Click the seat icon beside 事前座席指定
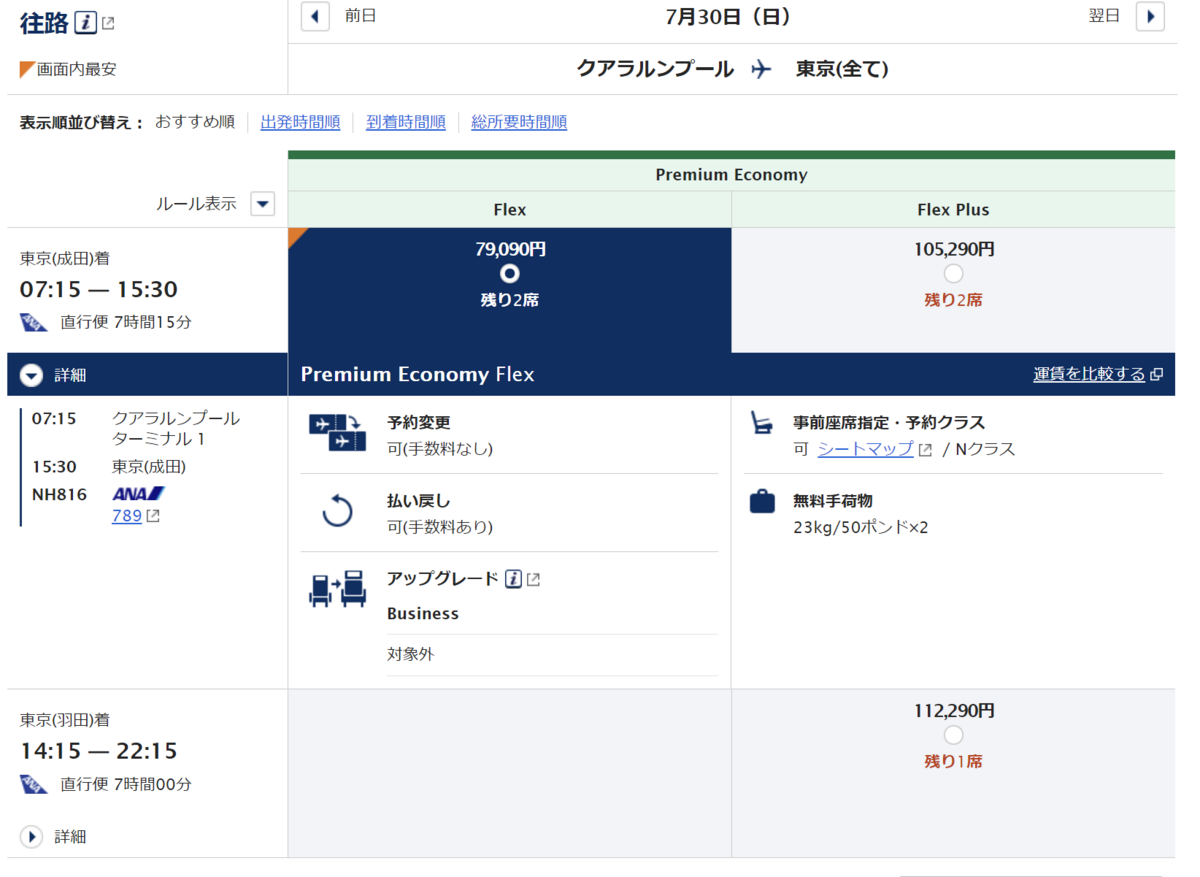Screen dimensions: 1200x877 762,424
